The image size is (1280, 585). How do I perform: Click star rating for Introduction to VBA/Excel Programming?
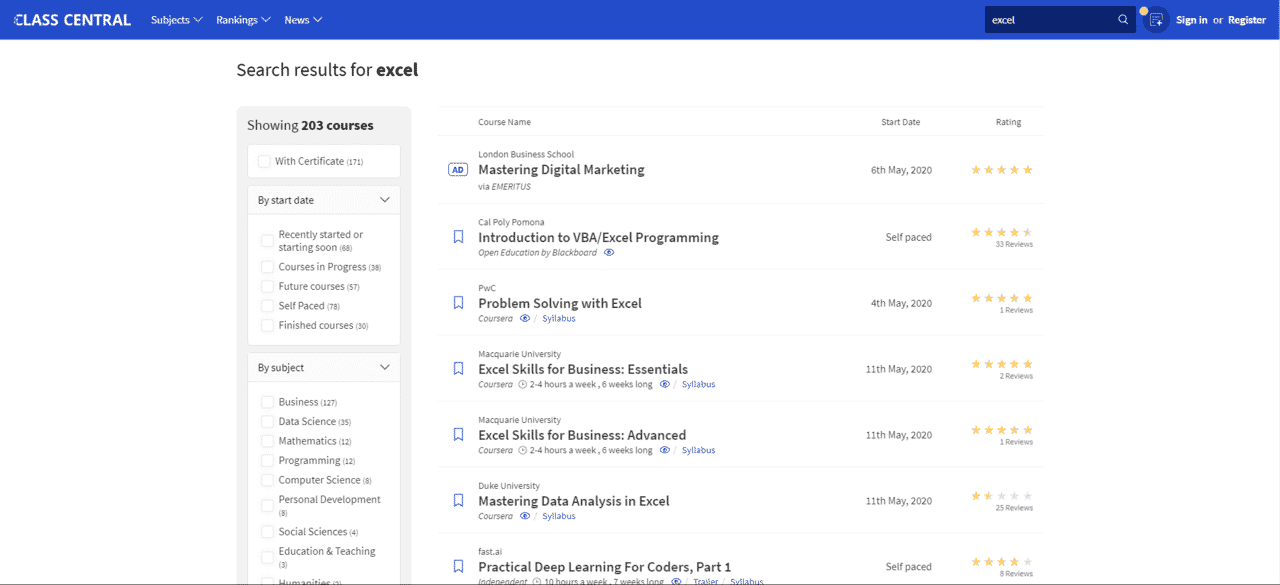point(1002,232)
